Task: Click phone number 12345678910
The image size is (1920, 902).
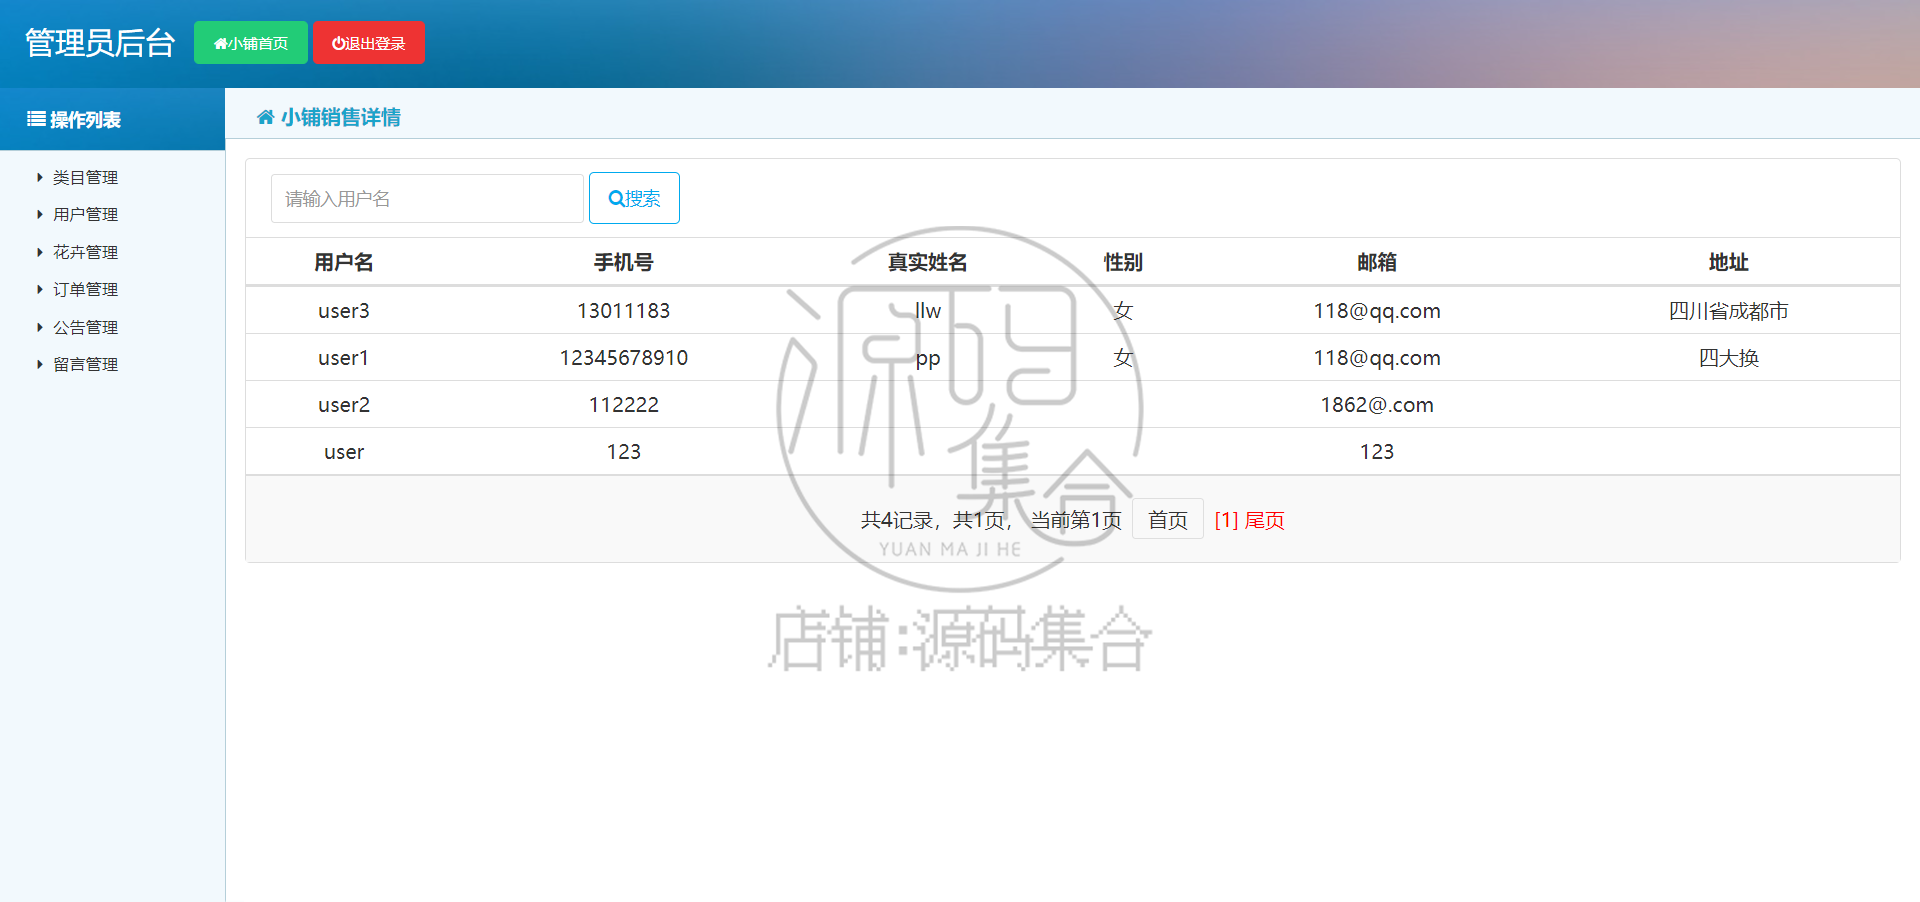Action: click(624, 358)
